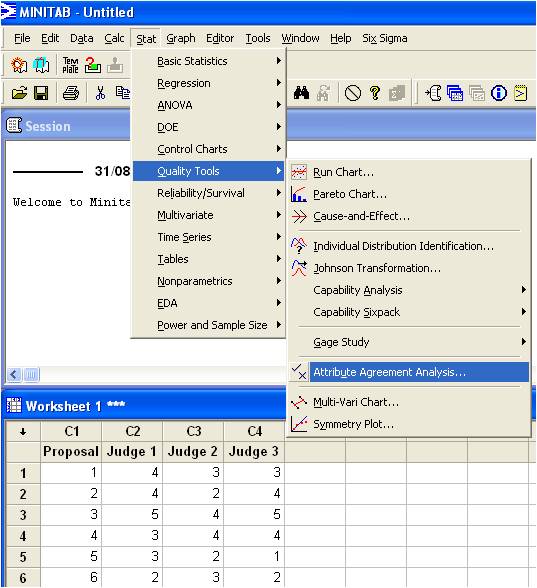The width and height of the screenshot is (537, 588).
Task: Open the Six Sigma menu
Action: [x=385, y=38]
